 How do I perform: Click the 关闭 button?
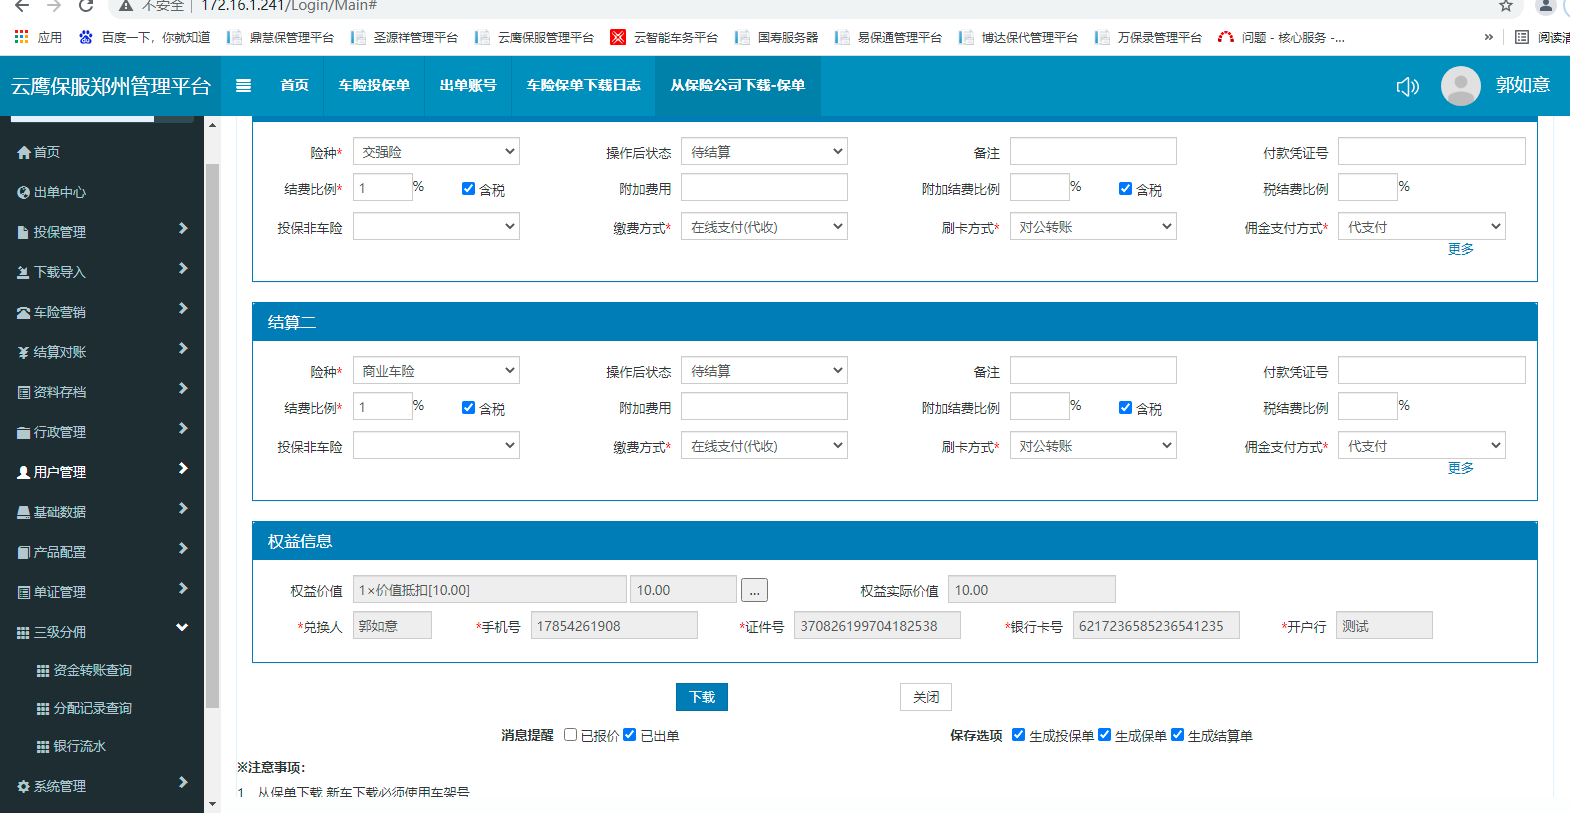(926, 697)
